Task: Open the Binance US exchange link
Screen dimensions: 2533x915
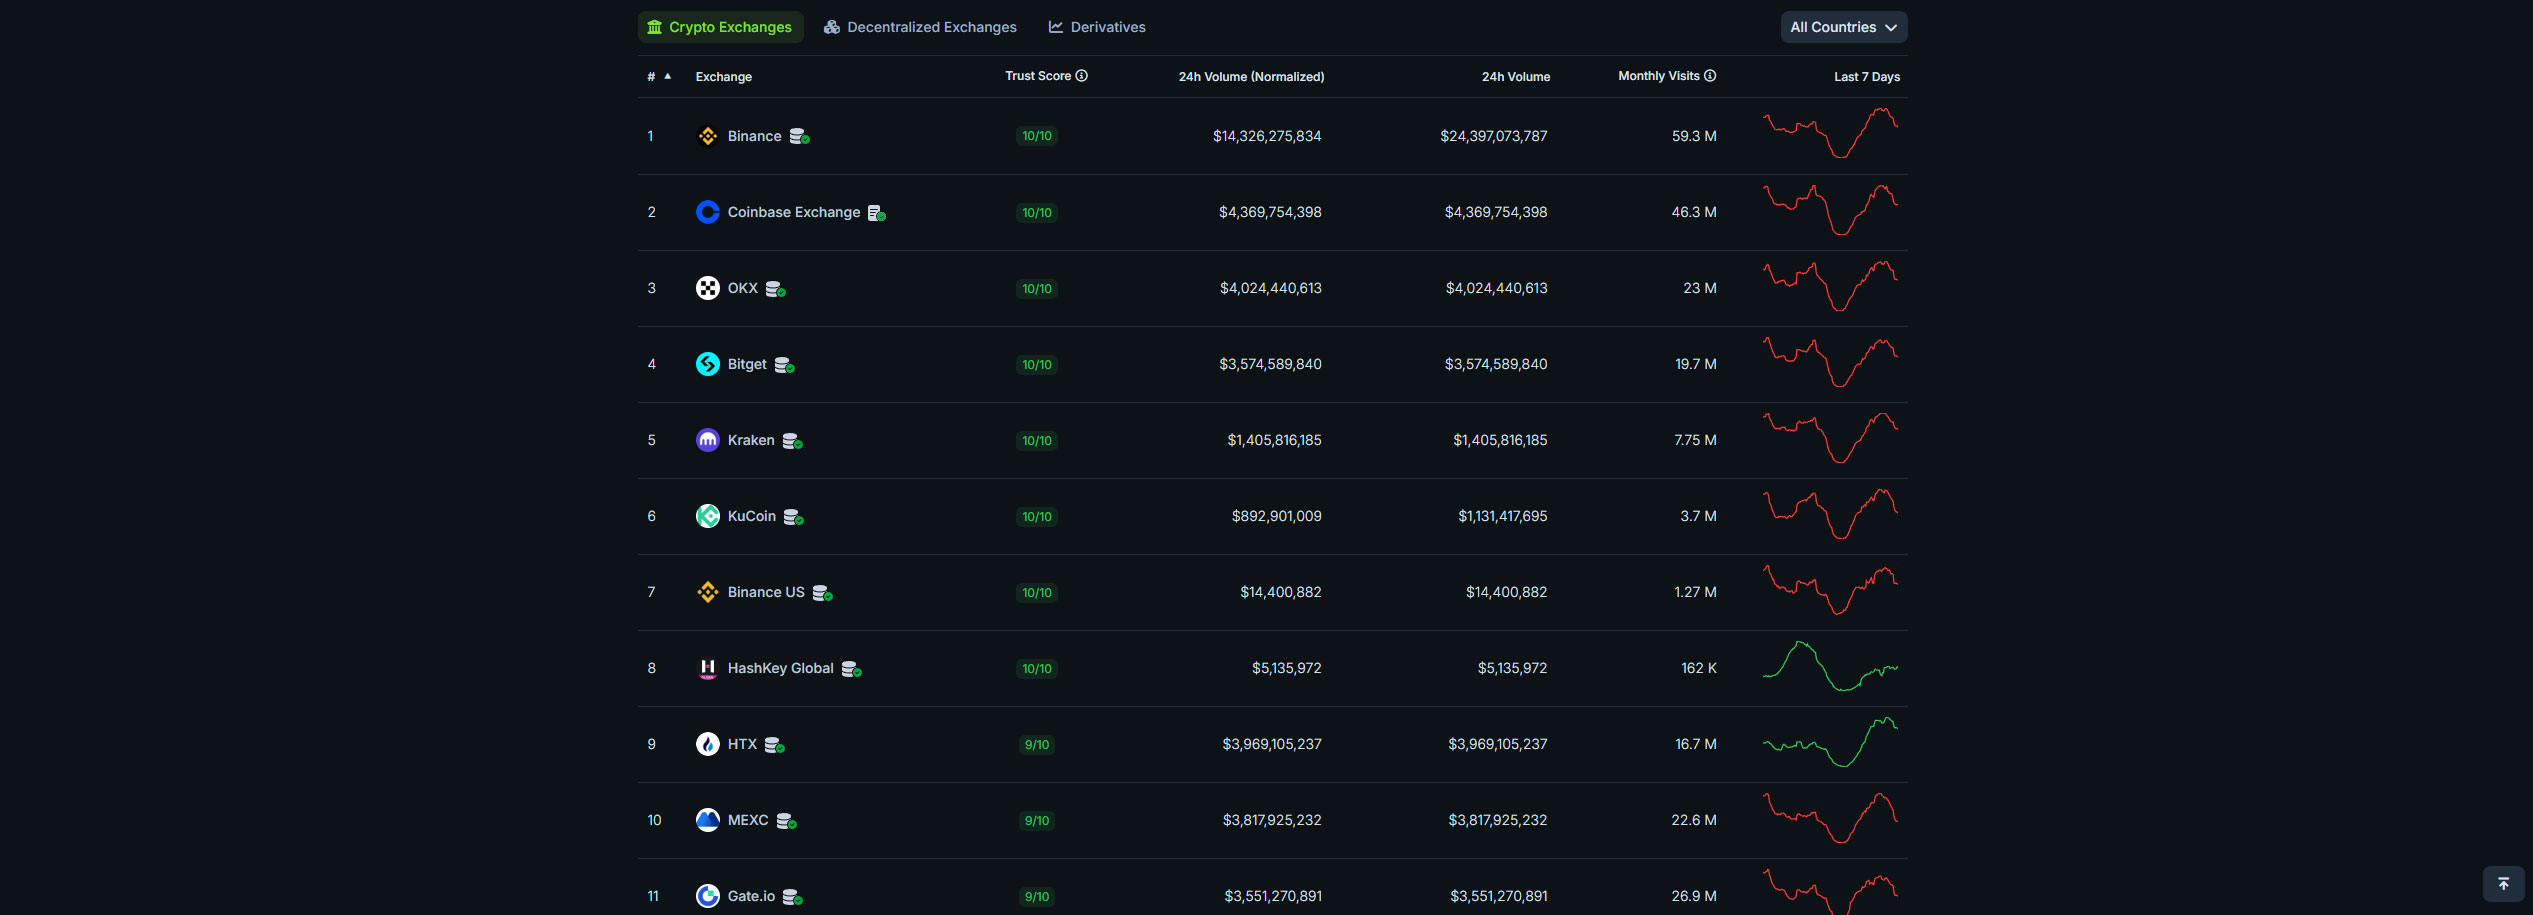Action: pyautogui.click(x=765, y=592)
